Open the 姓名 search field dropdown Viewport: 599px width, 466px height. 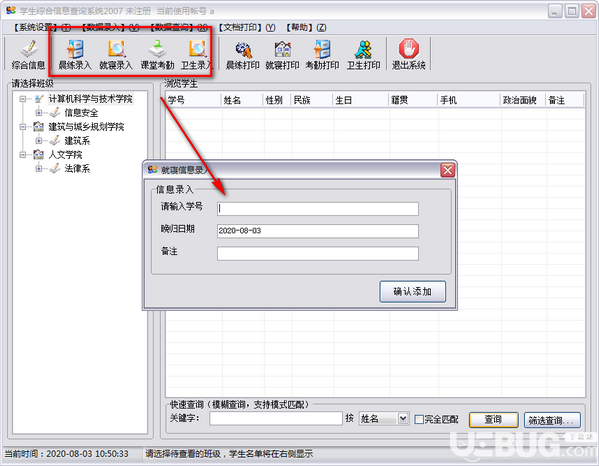click(403, 419)
